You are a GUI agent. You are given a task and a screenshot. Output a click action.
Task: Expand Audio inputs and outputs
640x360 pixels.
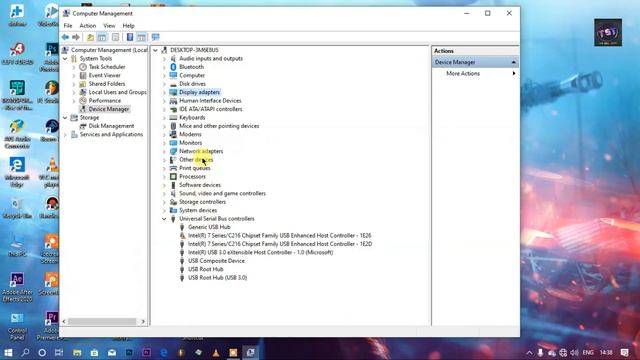coord(164,59)
